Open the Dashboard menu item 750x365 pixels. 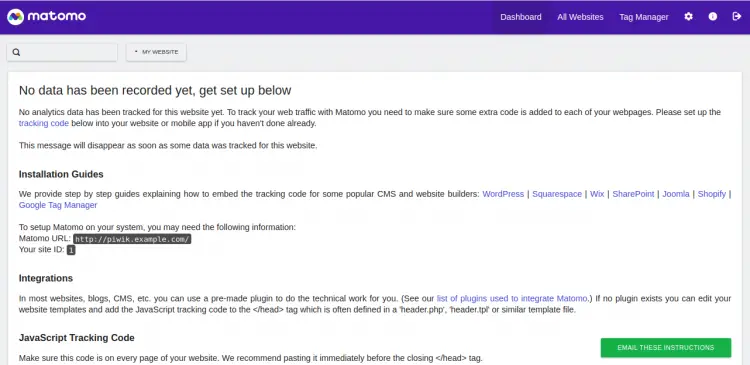click(x=521, y=17)
